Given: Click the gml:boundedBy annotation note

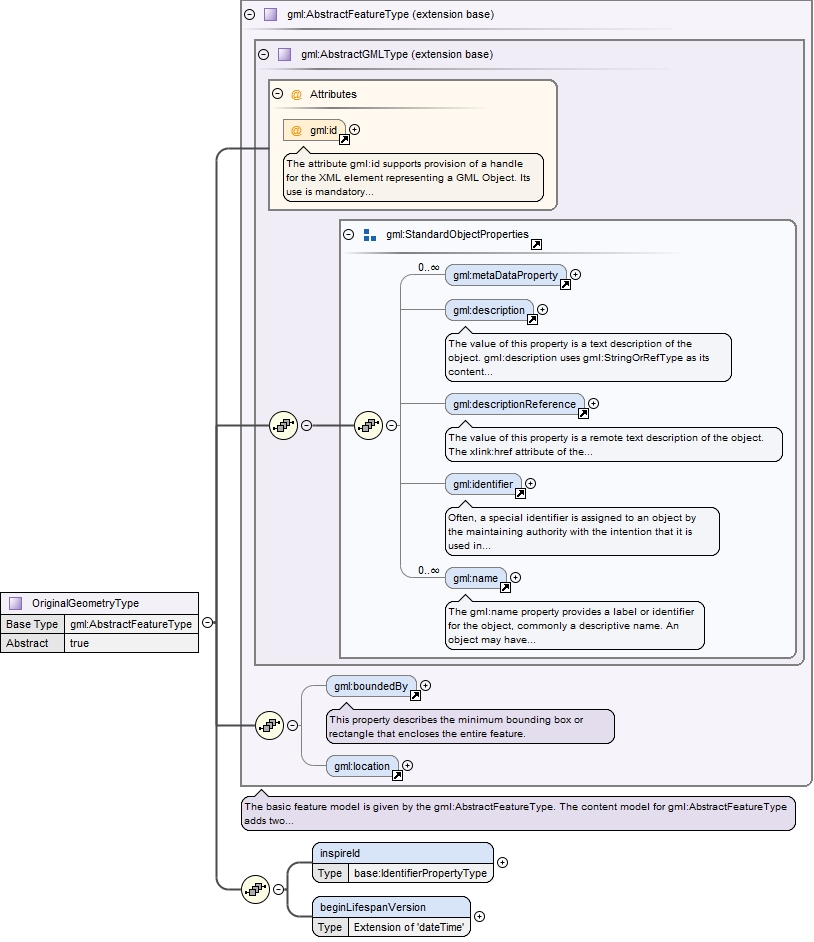Looking at the screenshot, I should [470, 726].
